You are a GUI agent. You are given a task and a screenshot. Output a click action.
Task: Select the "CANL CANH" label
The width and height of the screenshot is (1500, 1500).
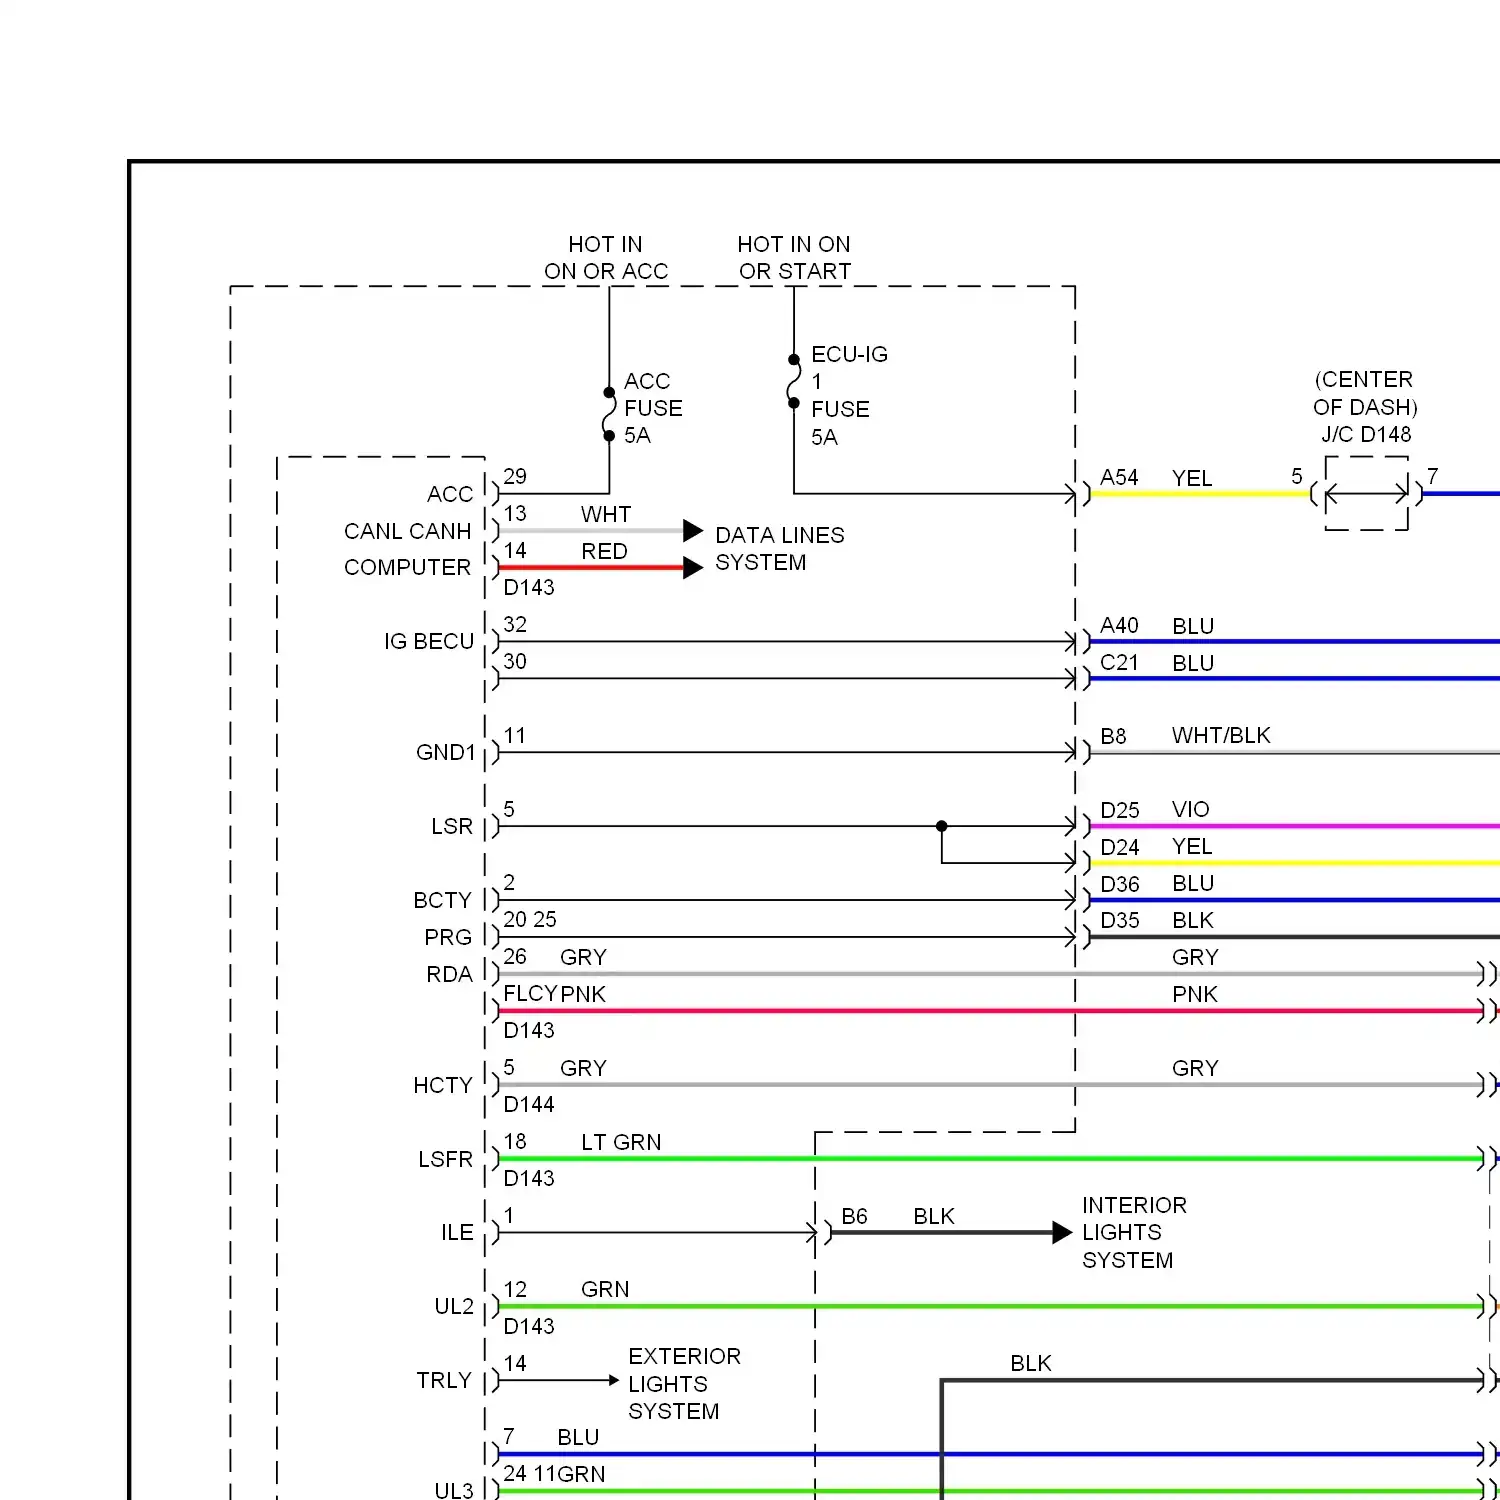pos(407,531)
